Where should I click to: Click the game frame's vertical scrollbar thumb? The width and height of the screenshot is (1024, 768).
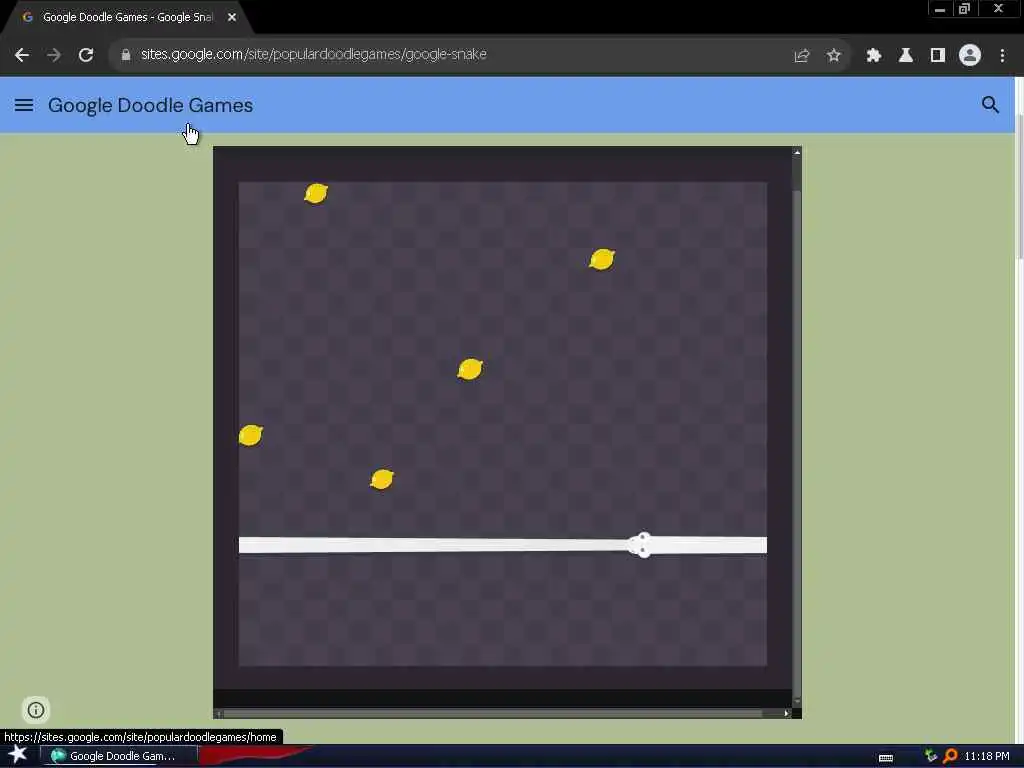(x=797, y=444)
